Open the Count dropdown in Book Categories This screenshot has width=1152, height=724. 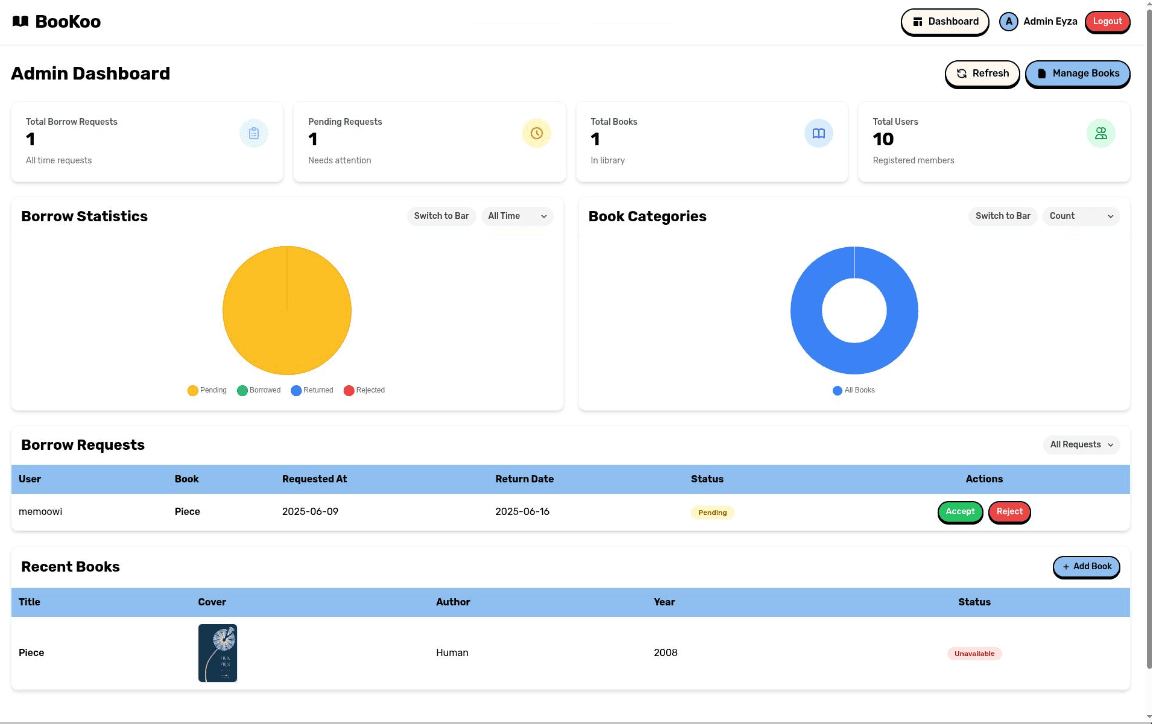click(1081, 216)
